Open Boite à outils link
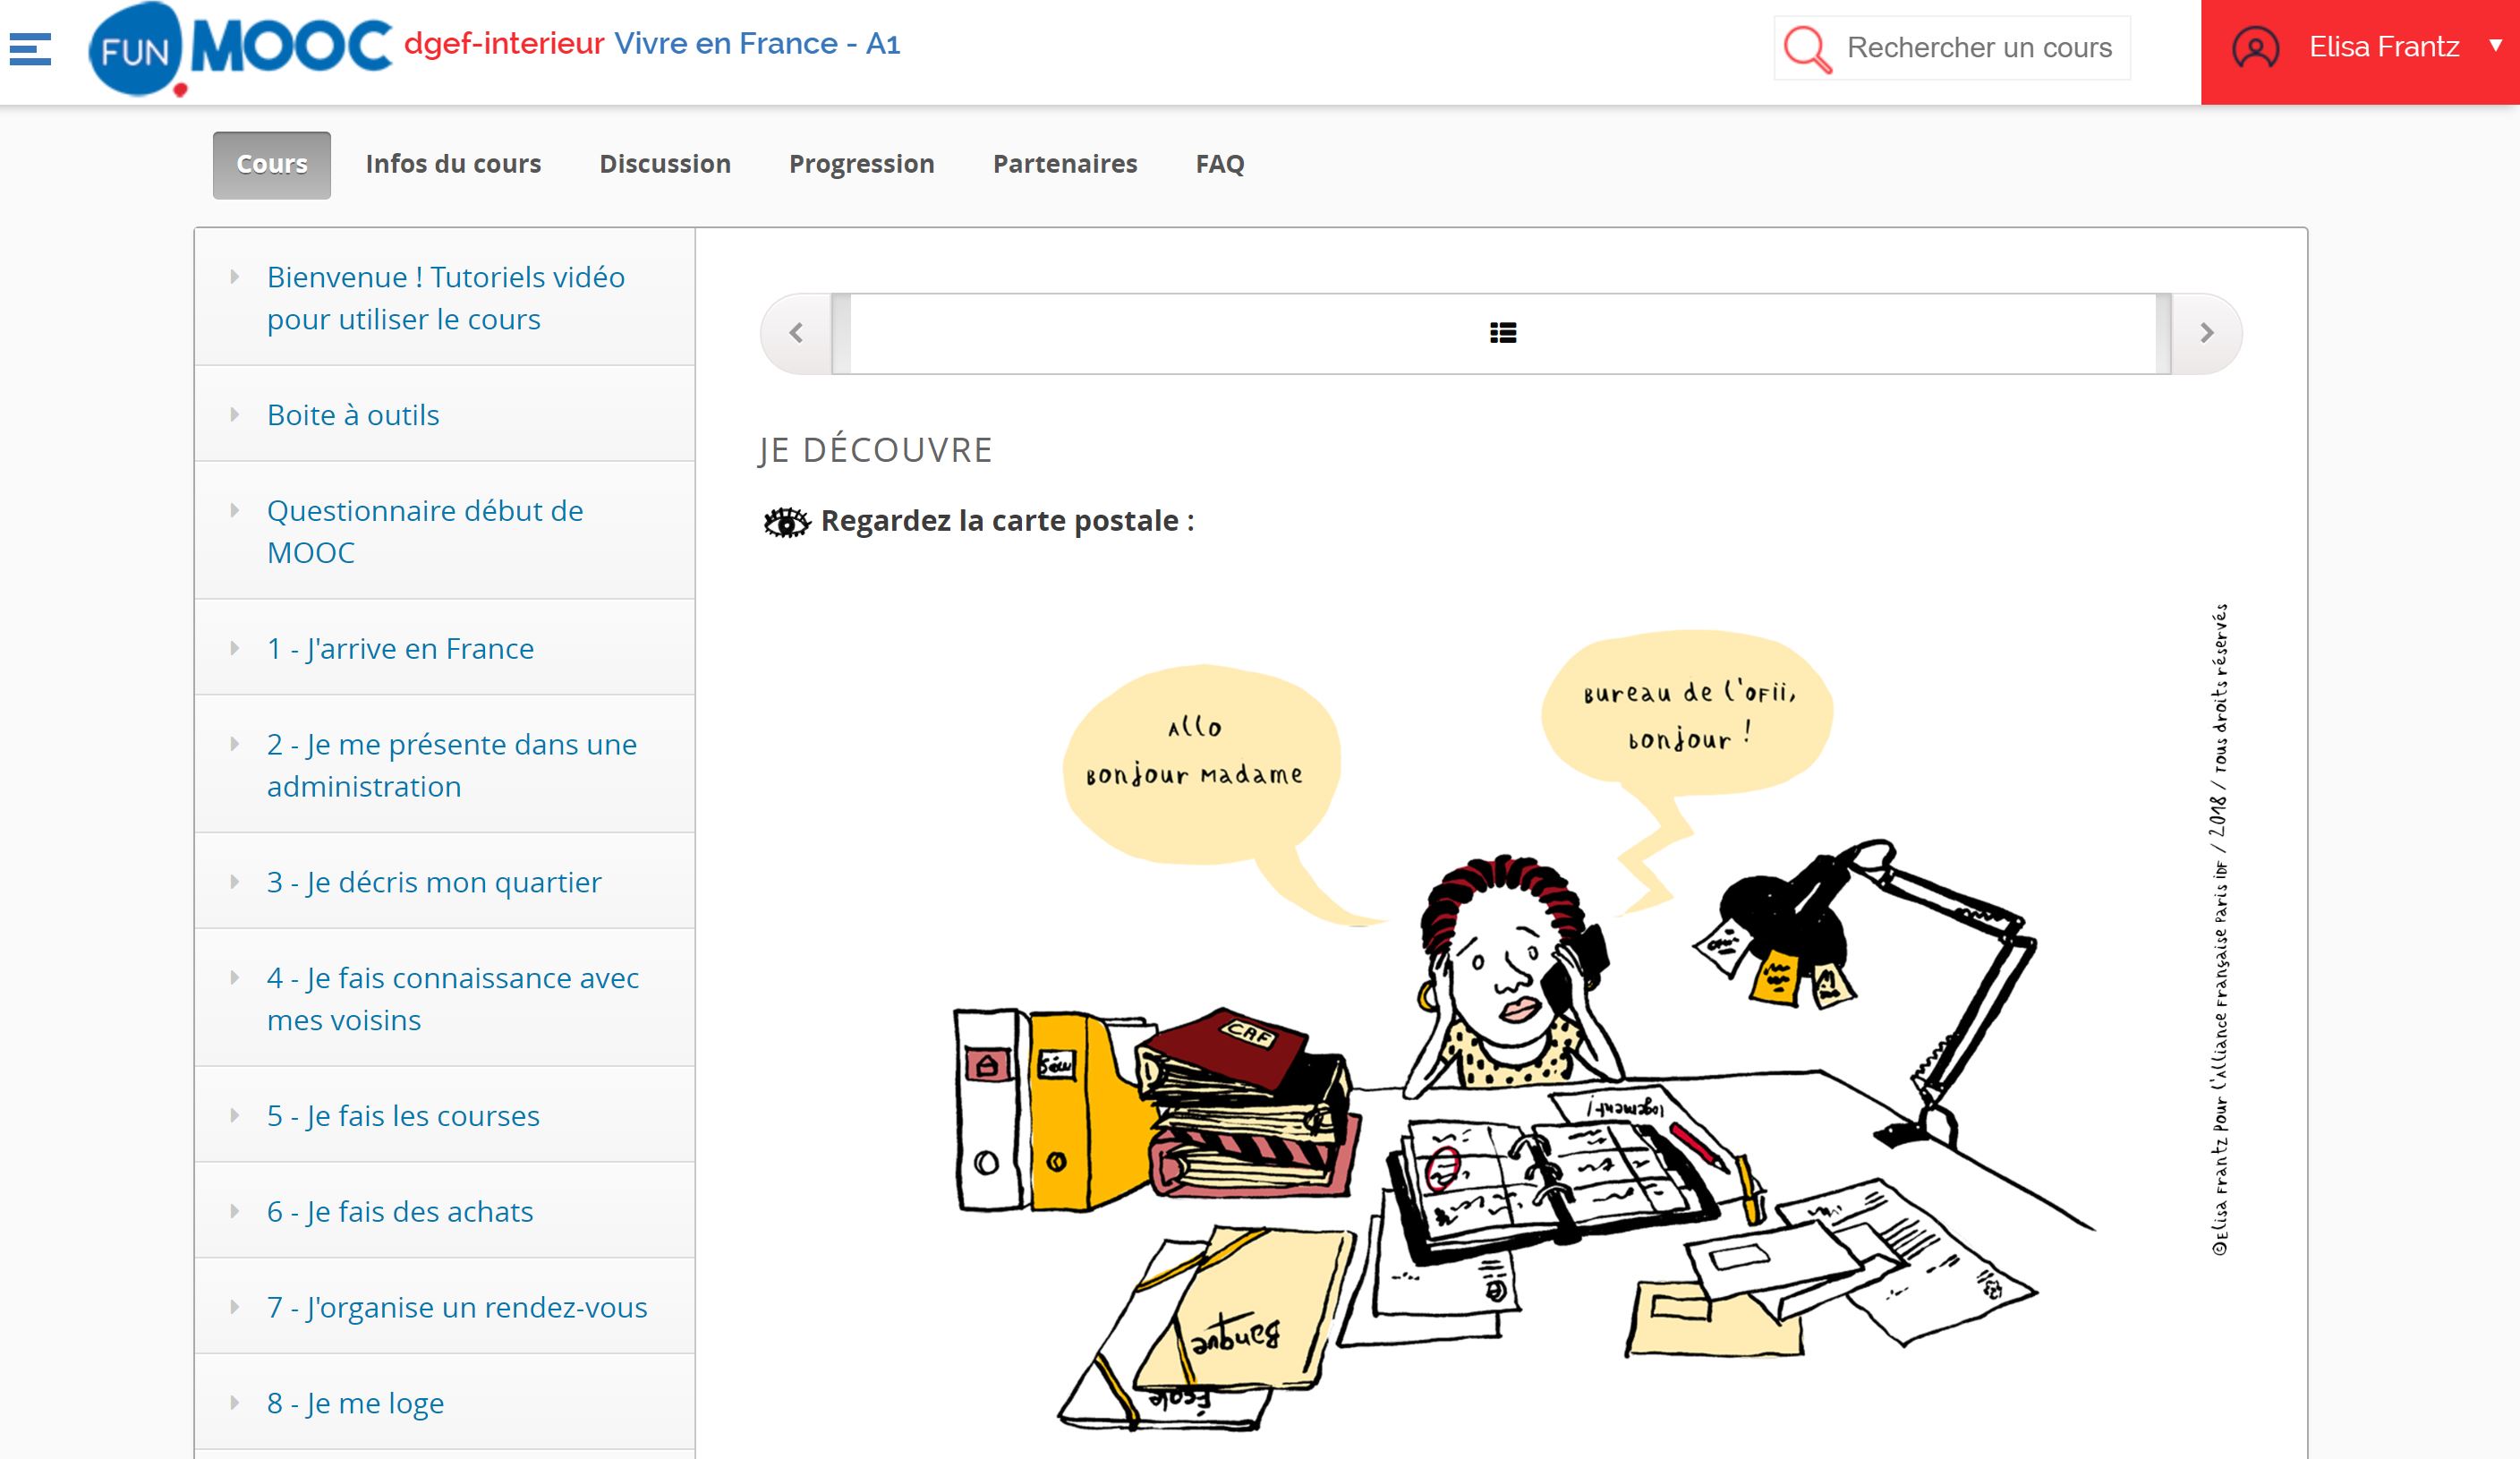 click(x=353, y=415)
